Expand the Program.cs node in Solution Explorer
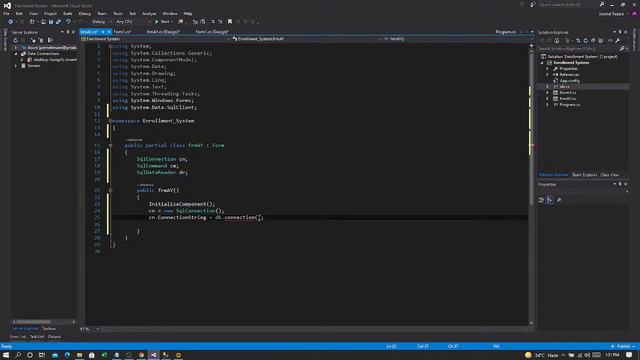This screenshot has width=640, height=360. click(x=548, y=105)
